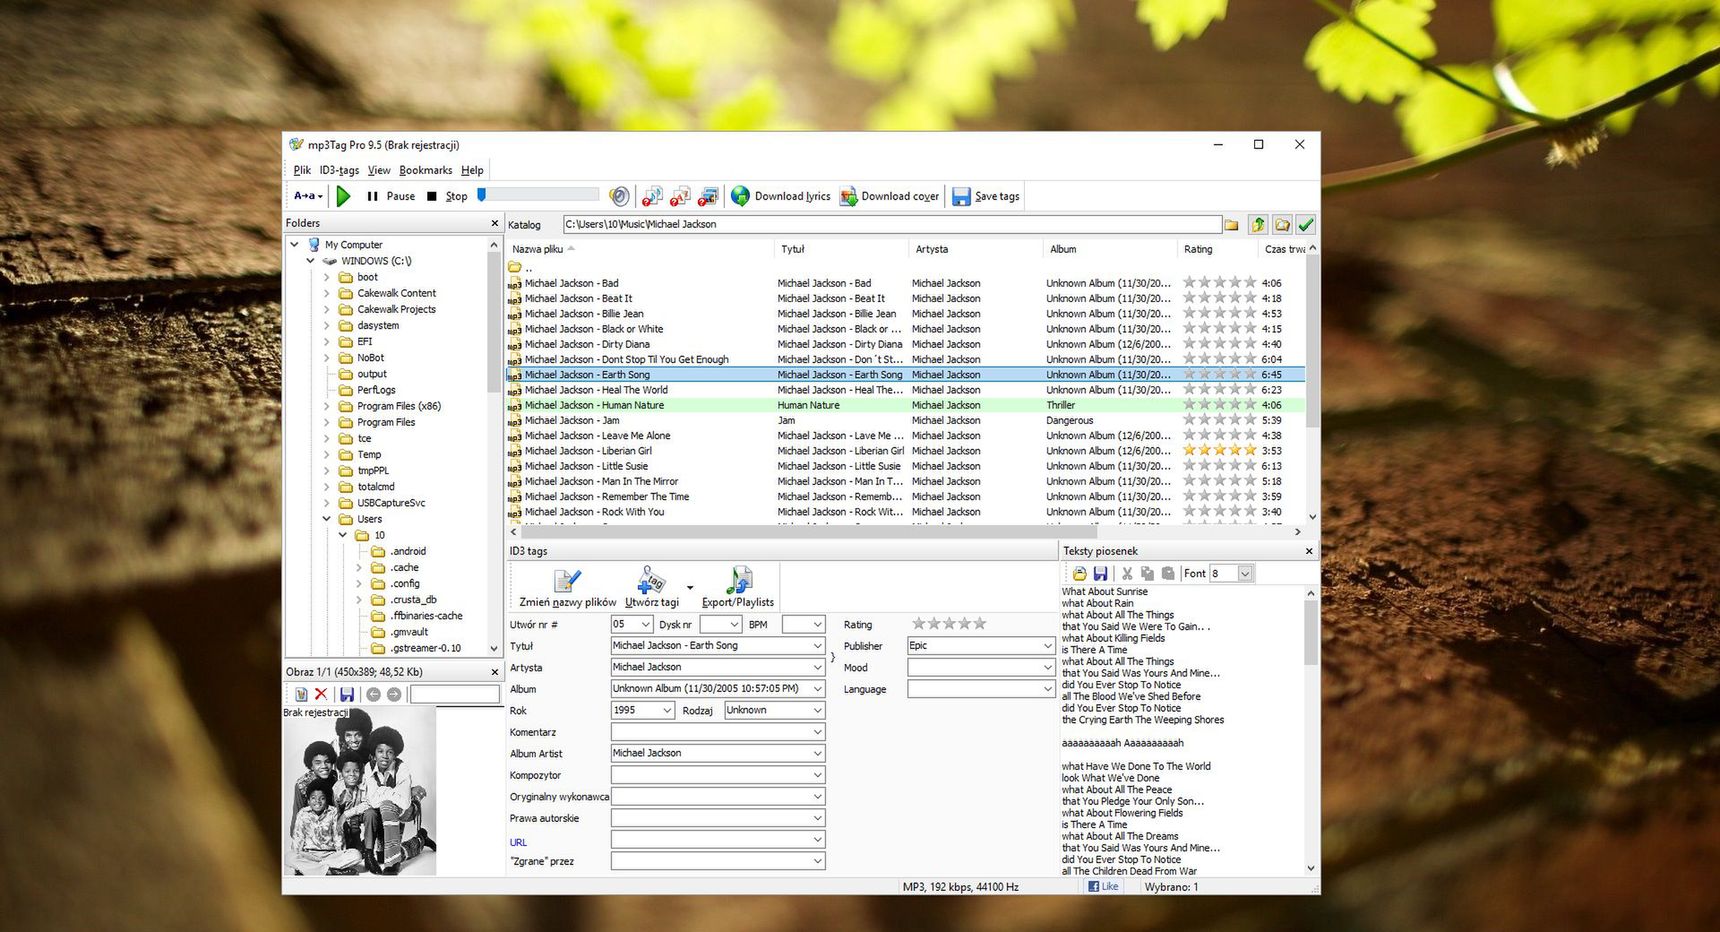Click Download lyrics button
The image size is (1720, 932).
click(x=781, y=196)
